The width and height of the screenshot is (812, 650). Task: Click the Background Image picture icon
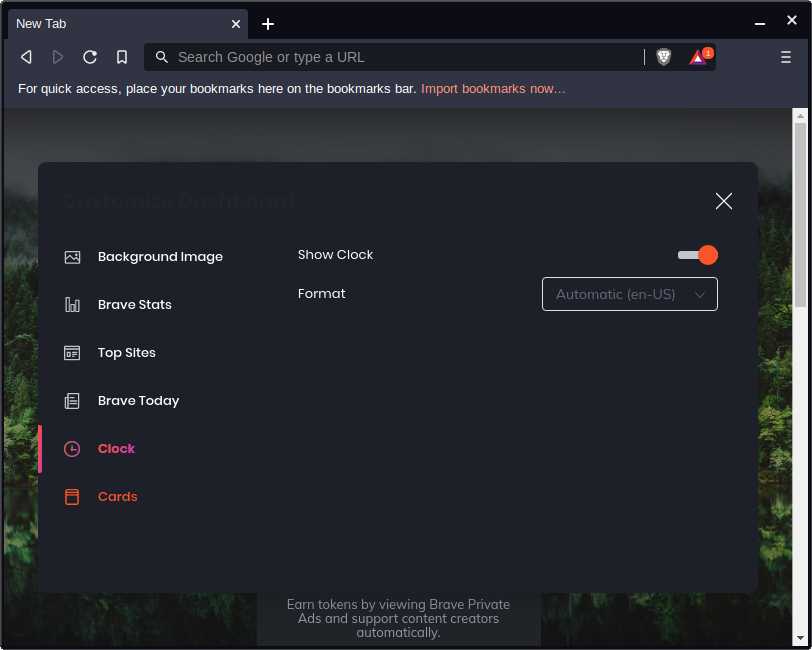click(72, 257)
